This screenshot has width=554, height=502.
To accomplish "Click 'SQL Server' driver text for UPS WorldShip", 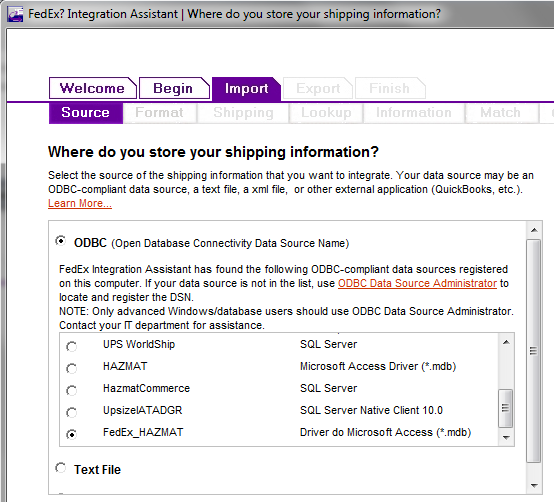I will tap(329, 344).
